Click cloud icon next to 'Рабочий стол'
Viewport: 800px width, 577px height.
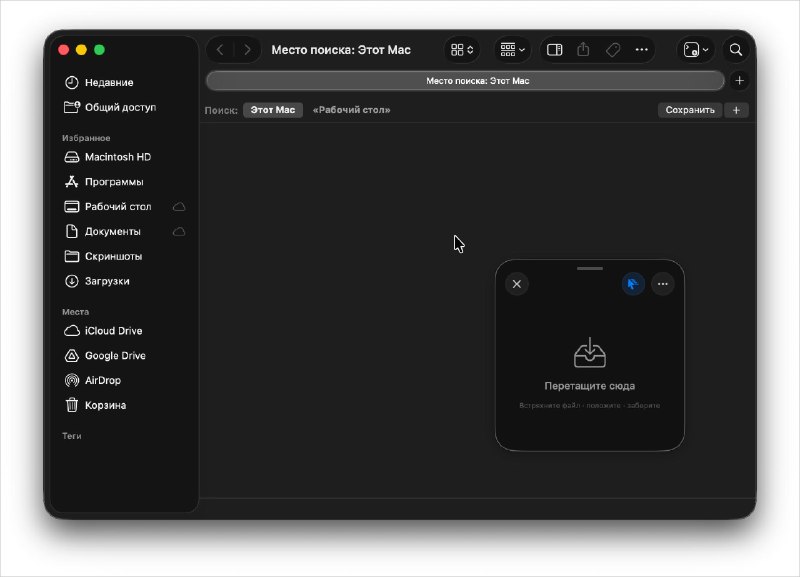(179, 207)
